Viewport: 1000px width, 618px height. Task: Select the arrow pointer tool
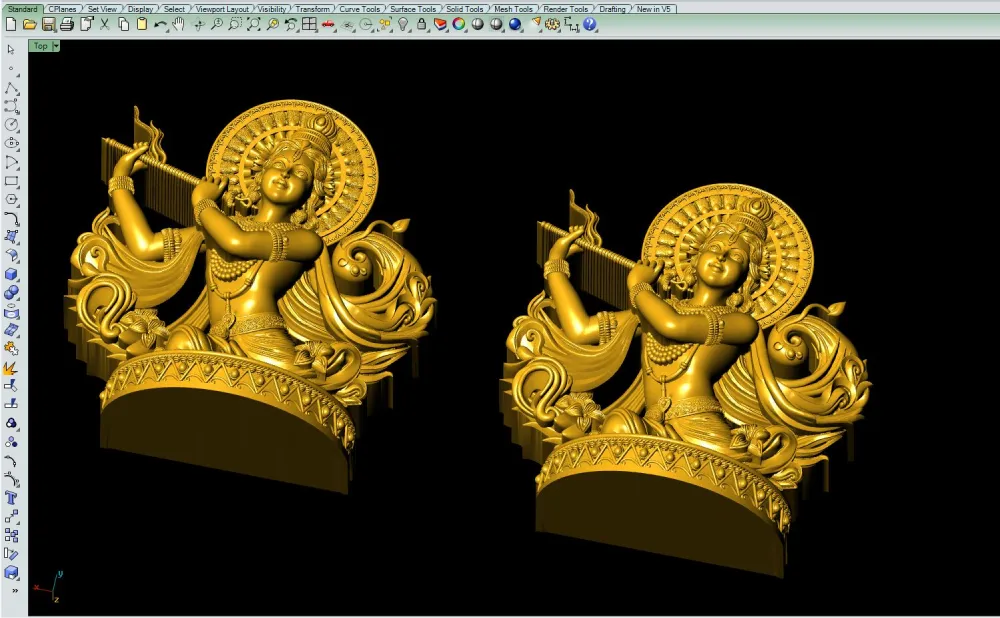pyautogui.click(x=11, y=50)
